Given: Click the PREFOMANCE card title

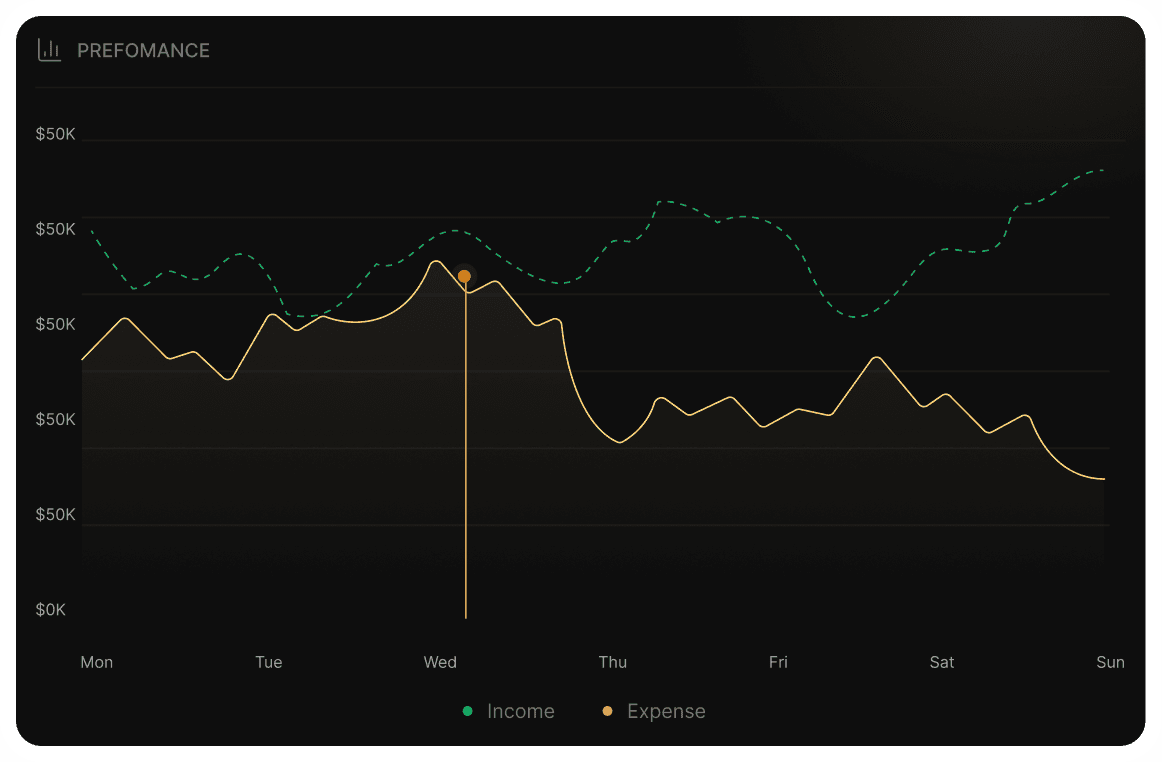Looking at the screenshot, I should click(143, 50).
